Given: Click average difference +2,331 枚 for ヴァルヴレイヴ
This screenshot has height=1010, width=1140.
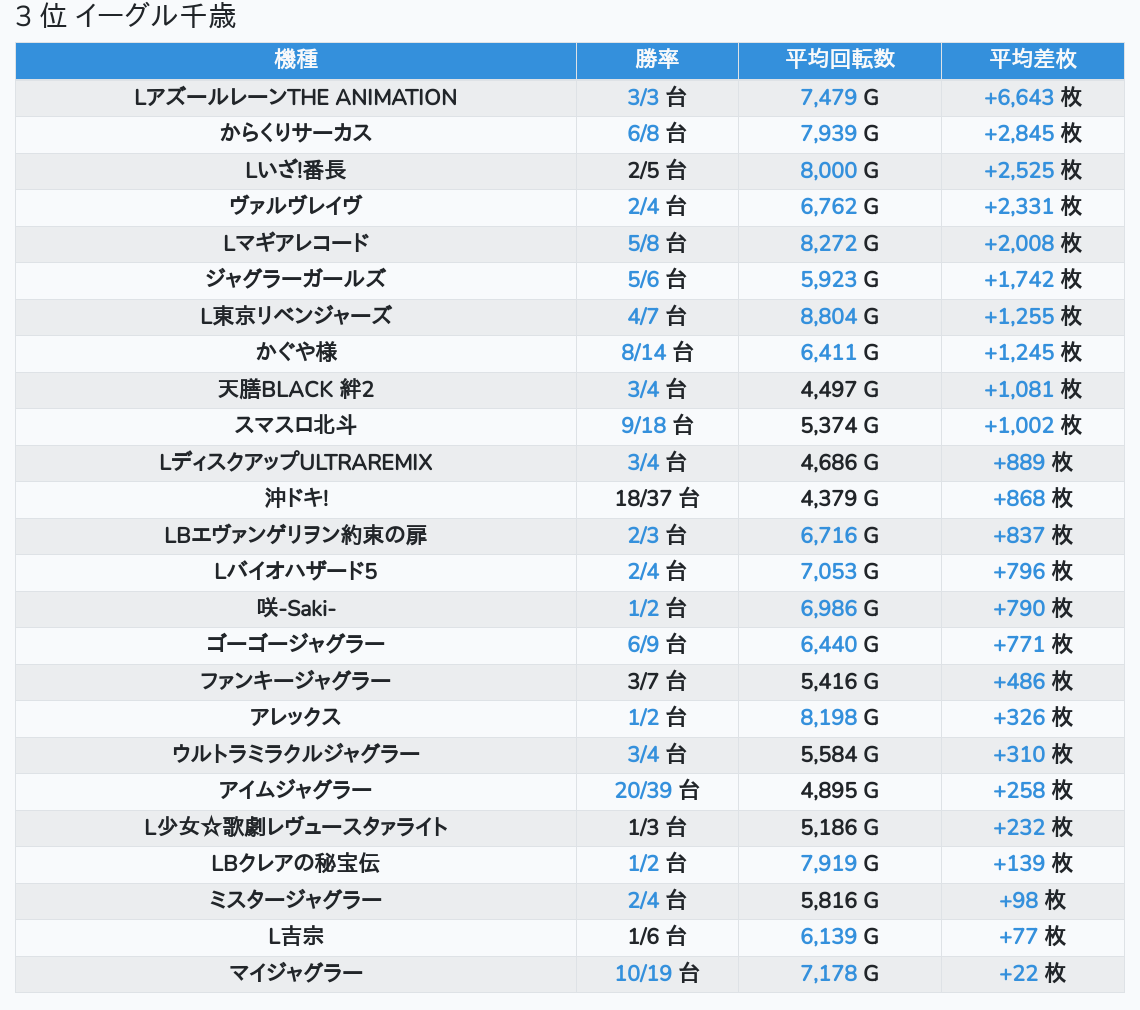Looking at the screenshot, I should click(x=1032, y=207).
